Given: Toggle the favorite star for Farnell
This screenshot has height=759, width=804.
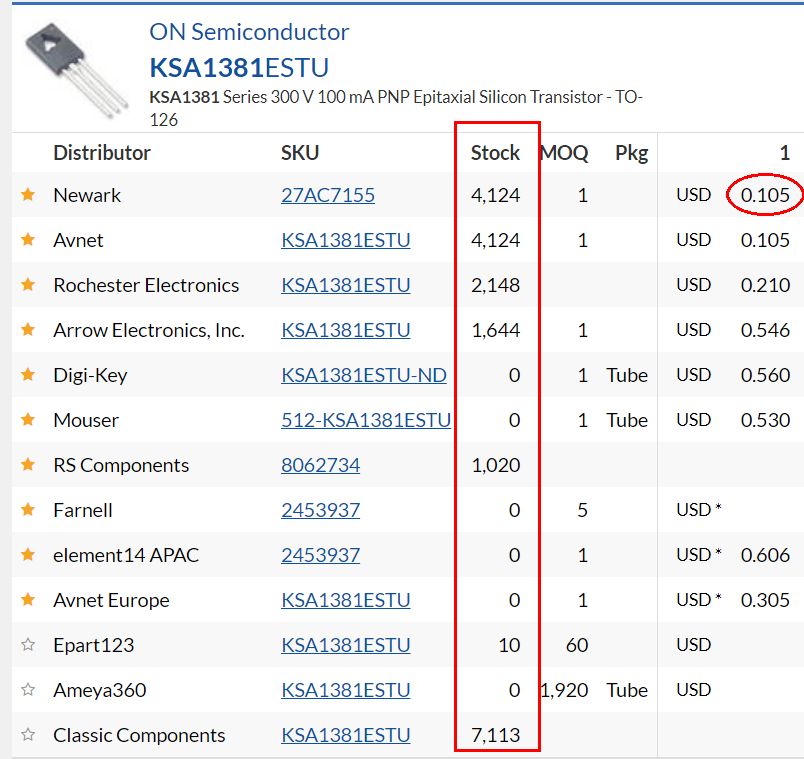Looking at the screenshot, I should click(x=28, y=510).
